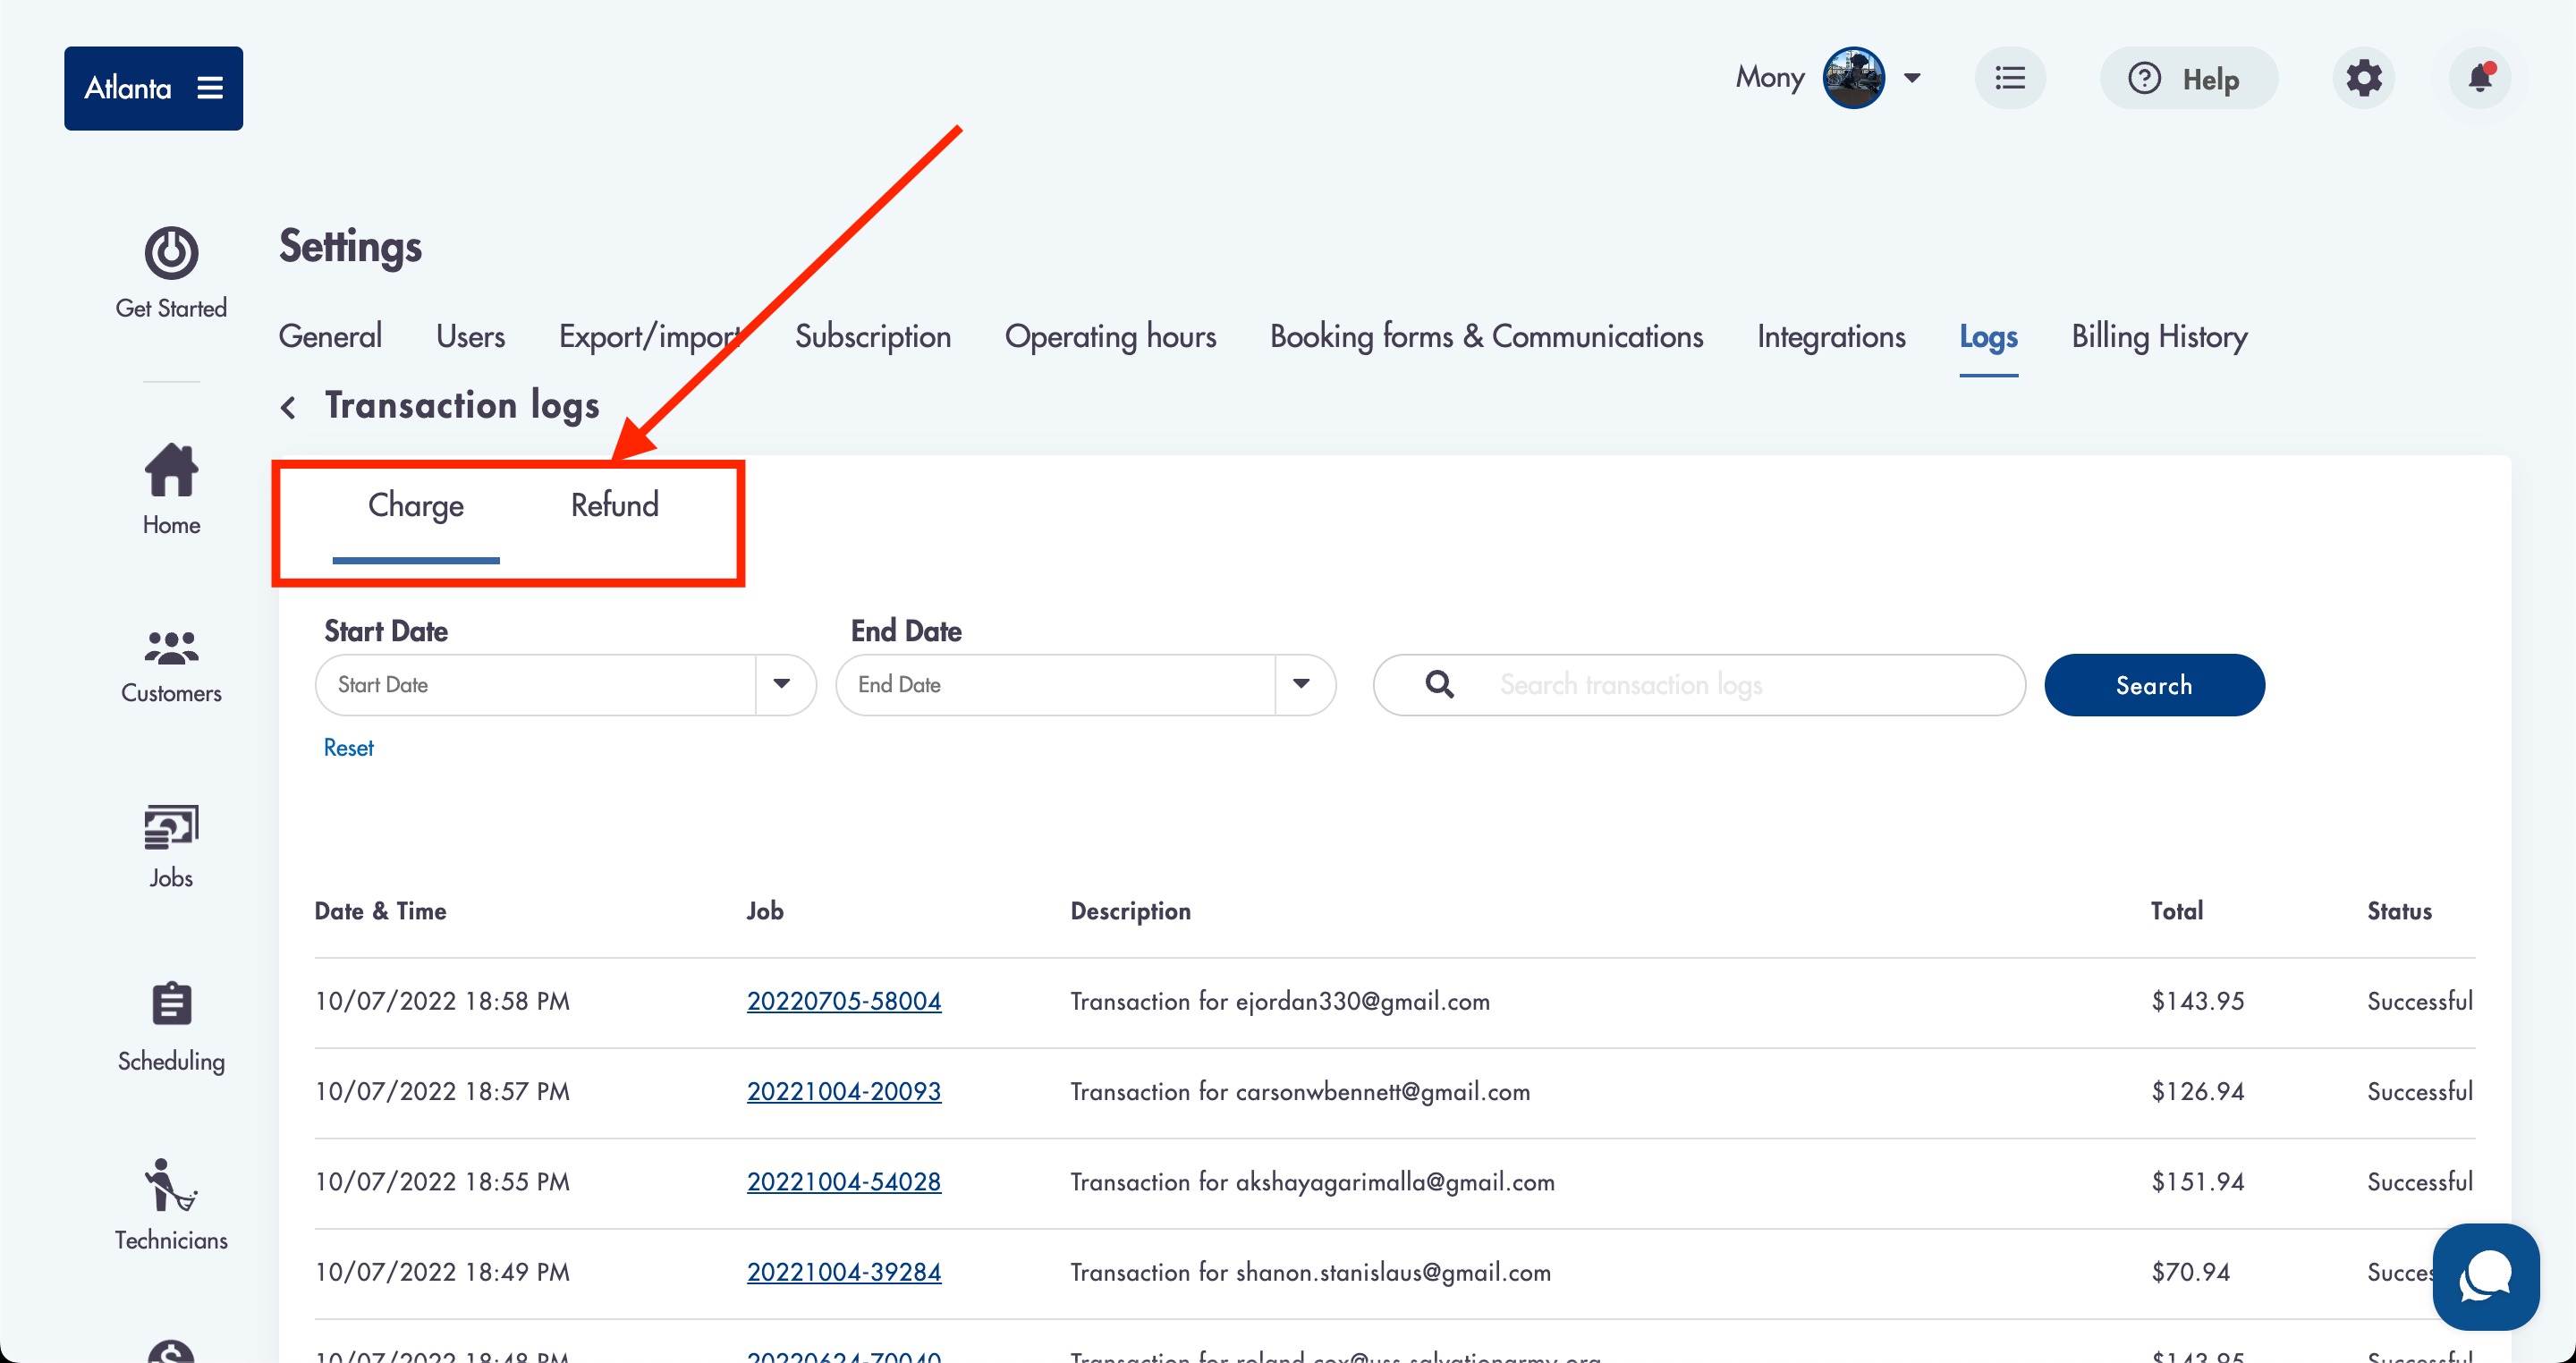
Task: Click the 10/07/2022 18:55 PM timestamp
Action: (442, 1181)
